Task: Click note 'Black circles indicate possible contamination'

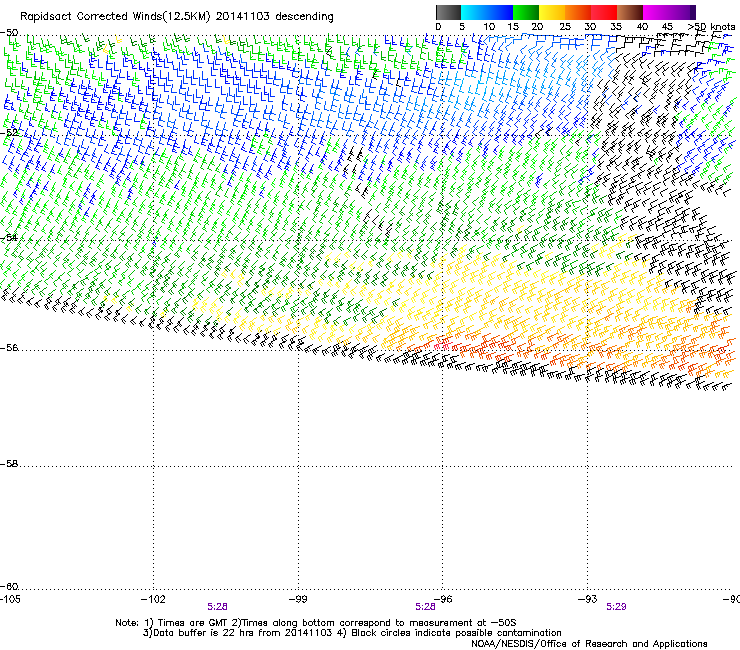Action: point(456,633)
